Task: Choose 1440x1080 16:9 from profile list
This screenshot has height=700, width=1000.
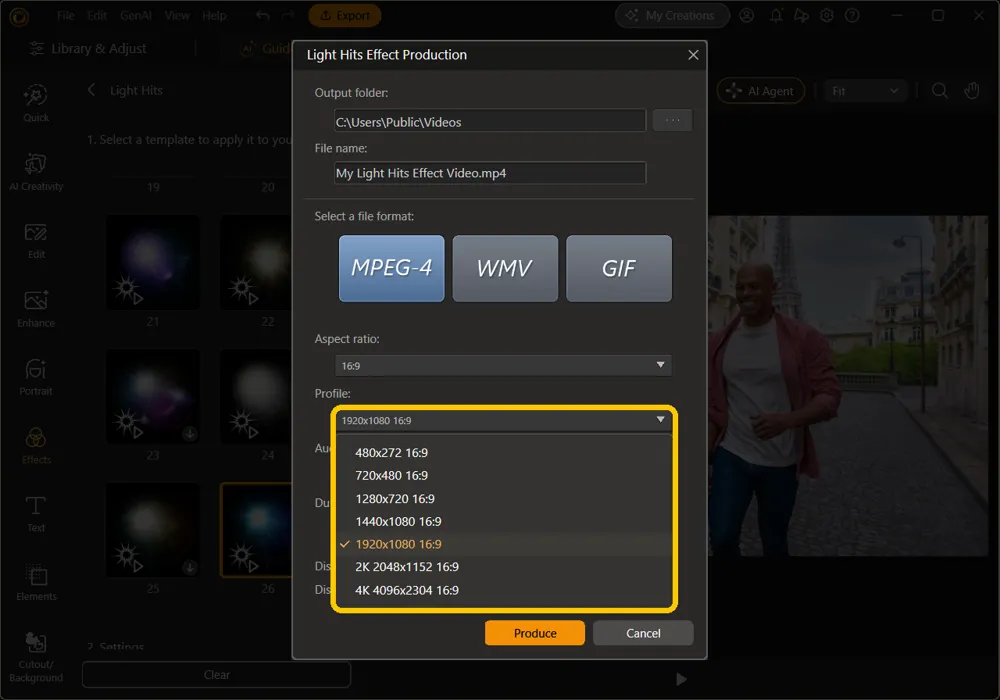Action: point(504,521)
